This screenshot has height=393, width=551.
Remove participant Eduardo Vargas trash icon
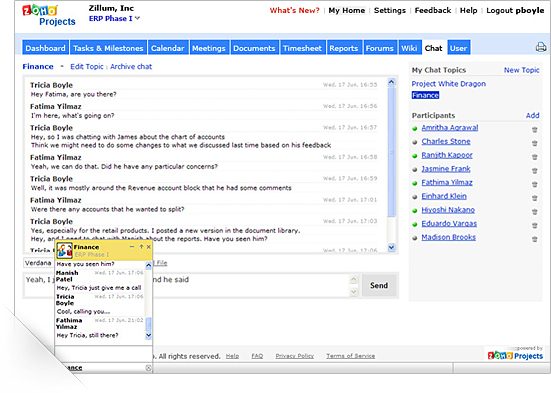click(x=534, y=225)
